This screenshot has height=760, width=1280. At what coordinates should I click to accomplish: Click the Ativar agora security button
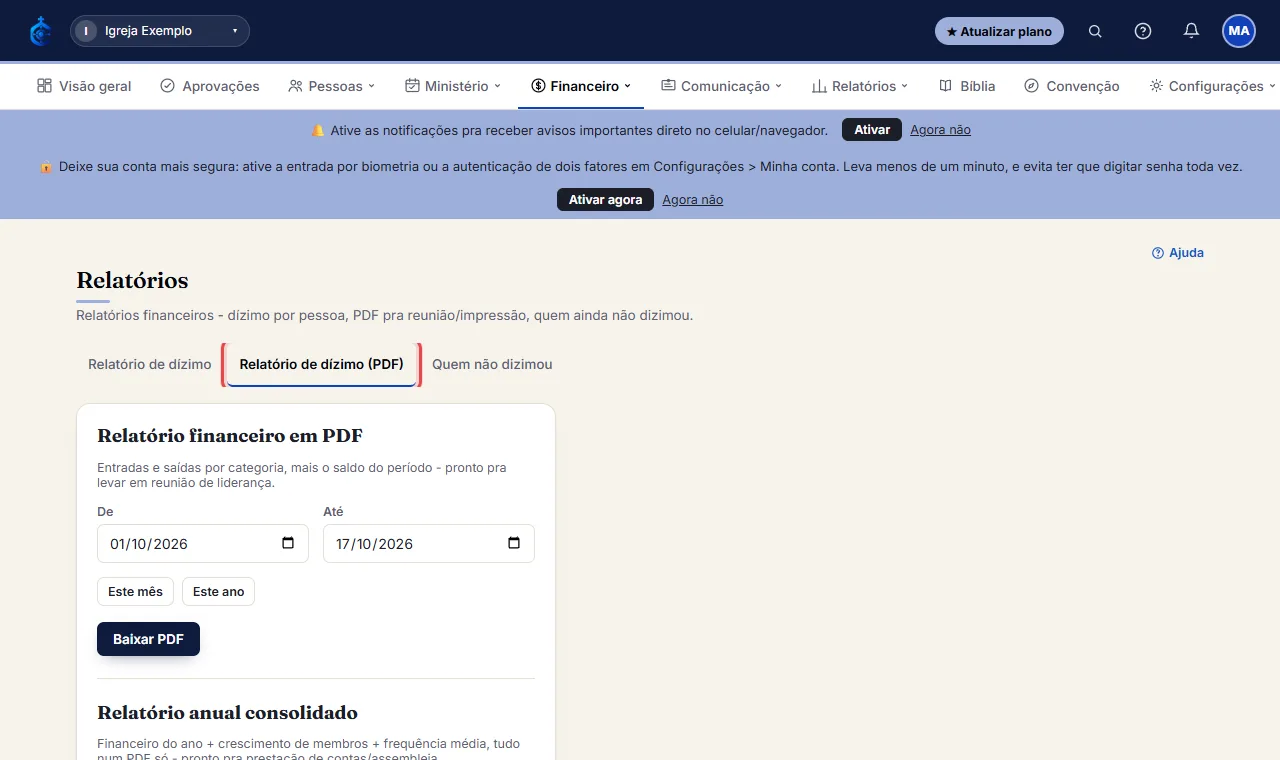click(x=605, y=200)
